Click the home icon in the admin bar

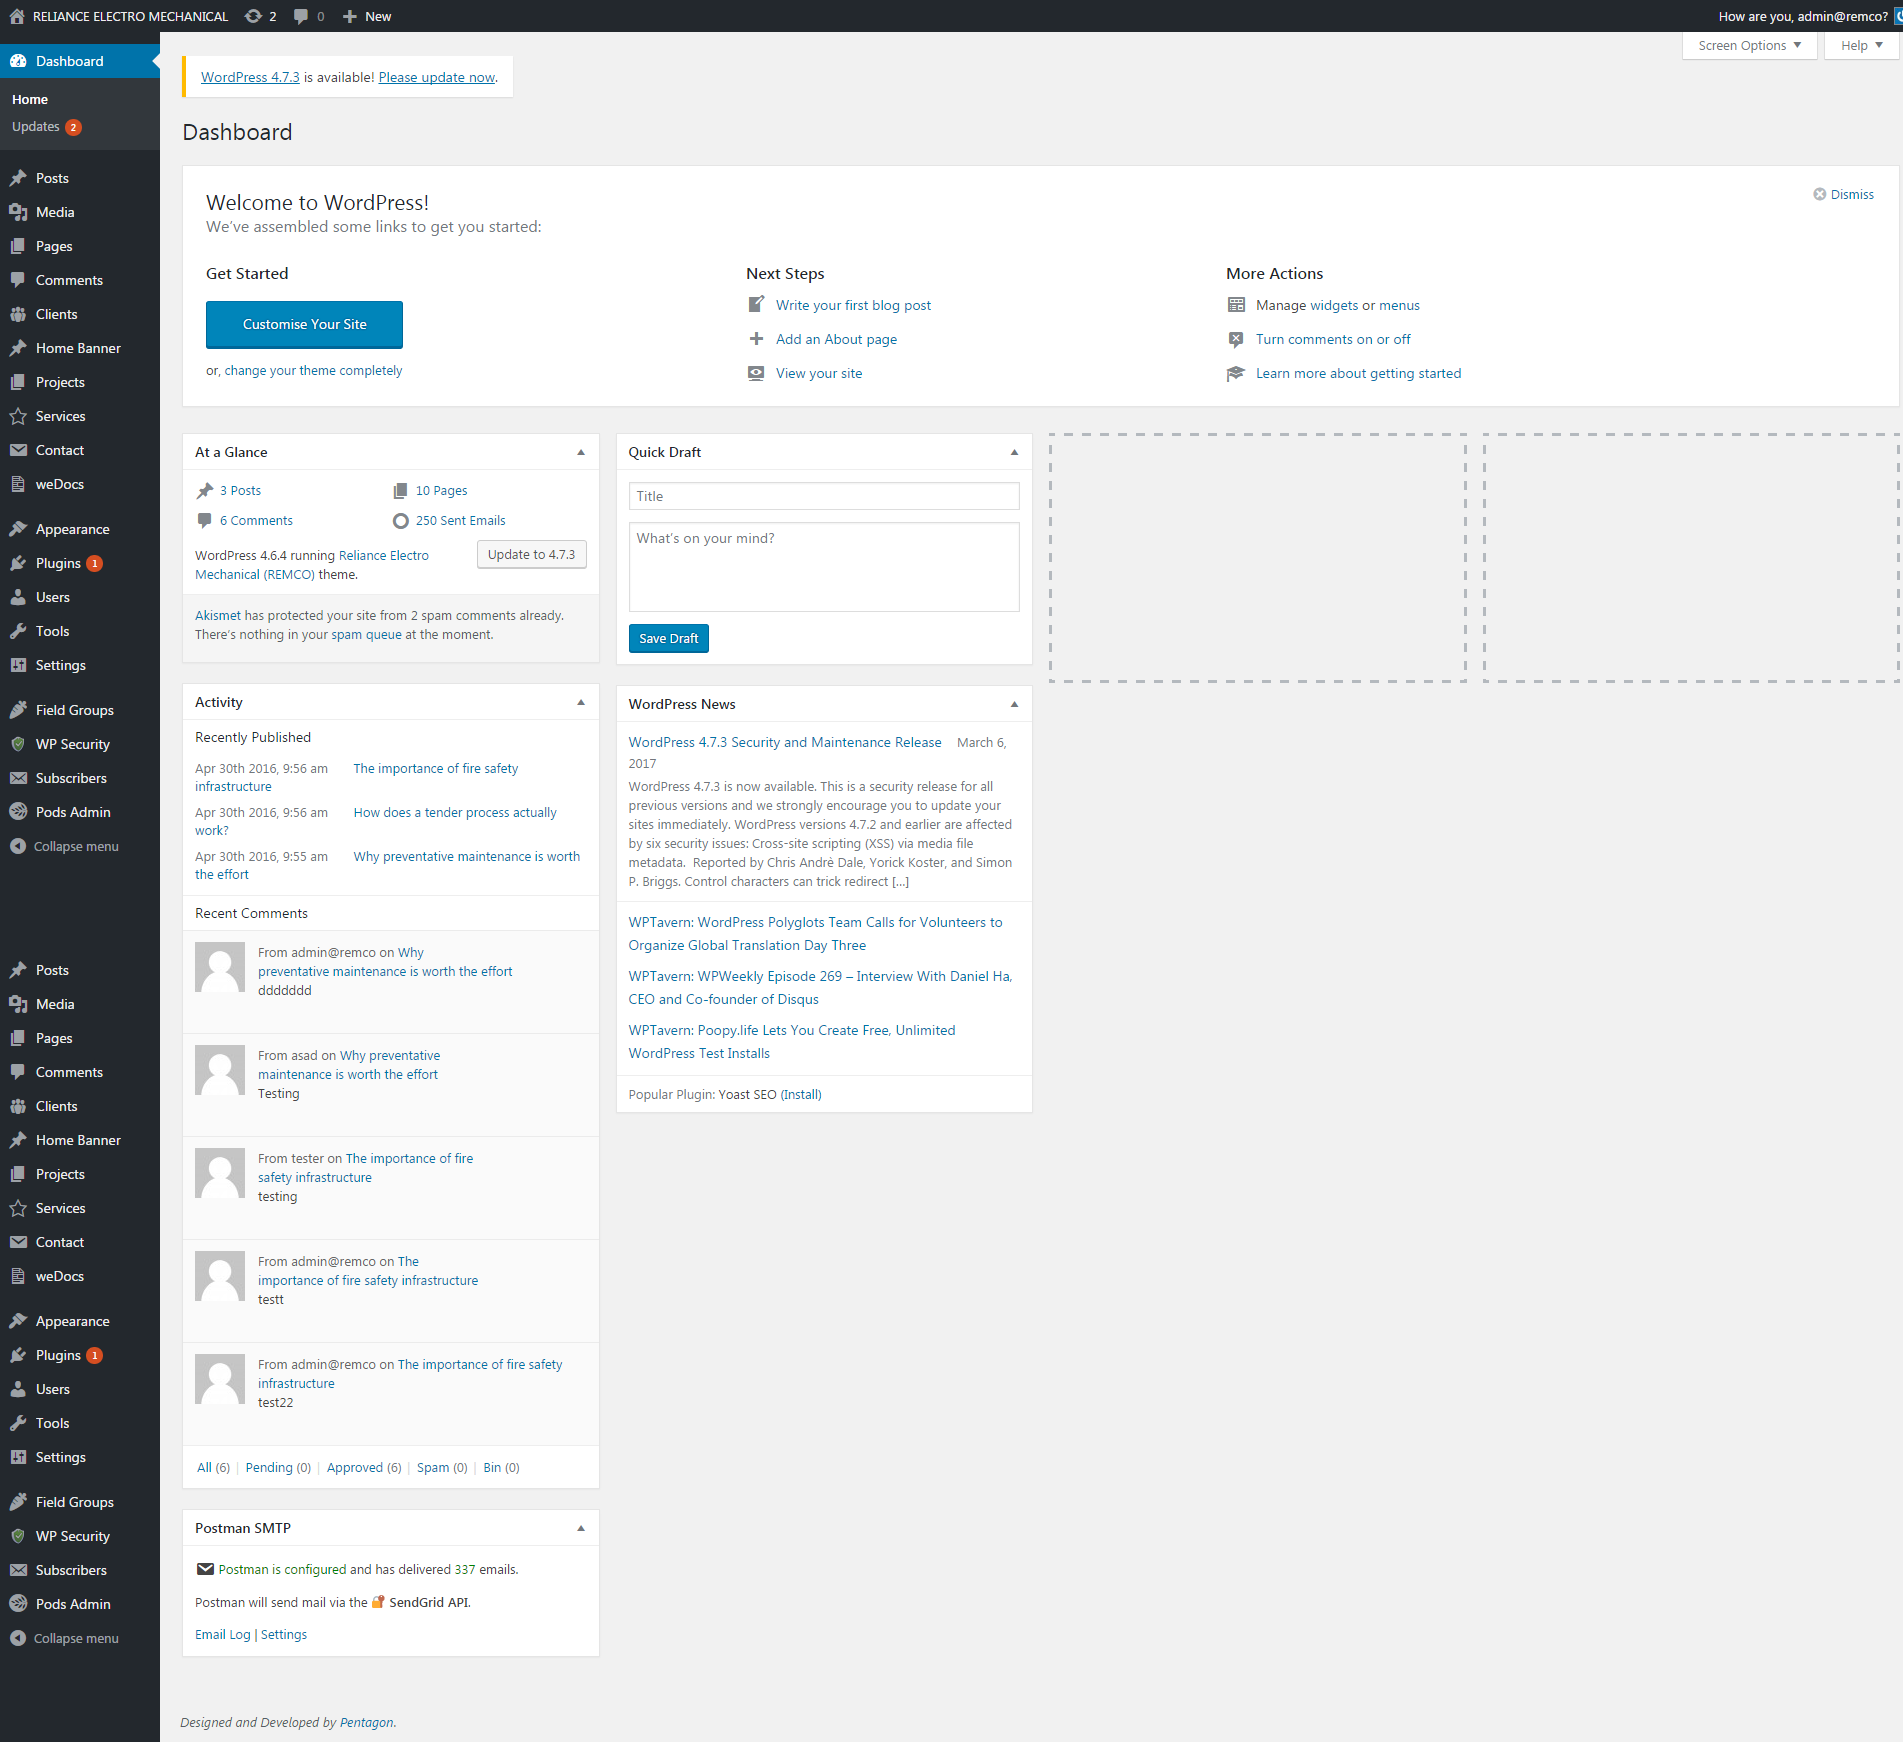pos(17,16)
